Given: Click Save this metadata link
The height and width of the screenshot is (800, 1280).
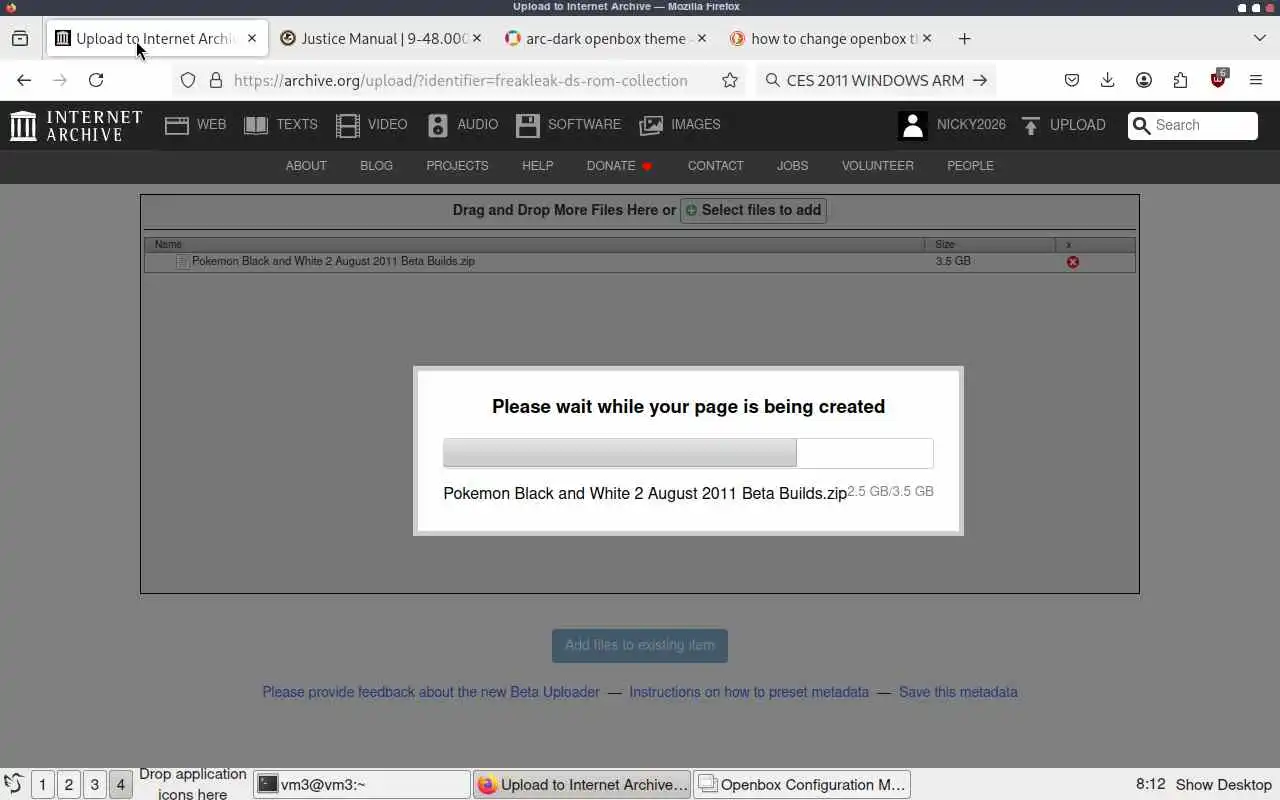Looking at the screenshot, I should click(x=958, y=692).
